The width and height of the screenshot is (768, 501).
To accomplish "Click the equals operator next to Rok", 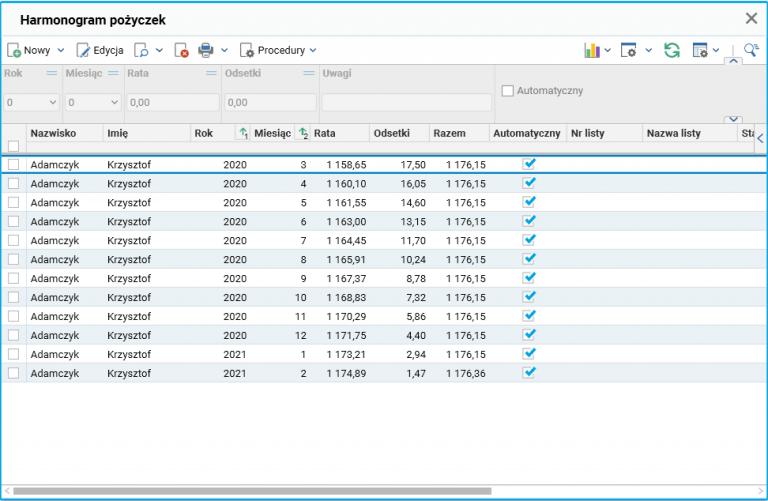I will click(x=51, y=73).
